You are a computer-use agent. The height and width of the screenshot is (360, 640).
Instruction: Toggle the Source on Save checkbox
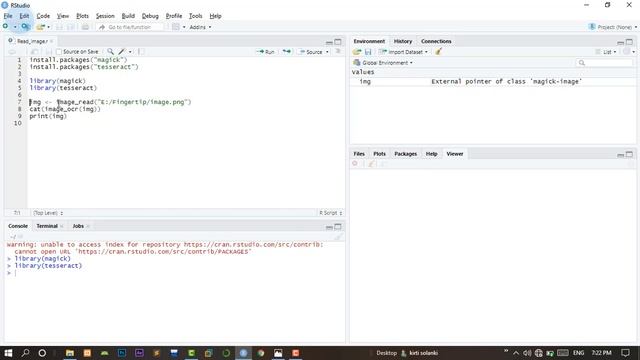click(x=59, y=52)
